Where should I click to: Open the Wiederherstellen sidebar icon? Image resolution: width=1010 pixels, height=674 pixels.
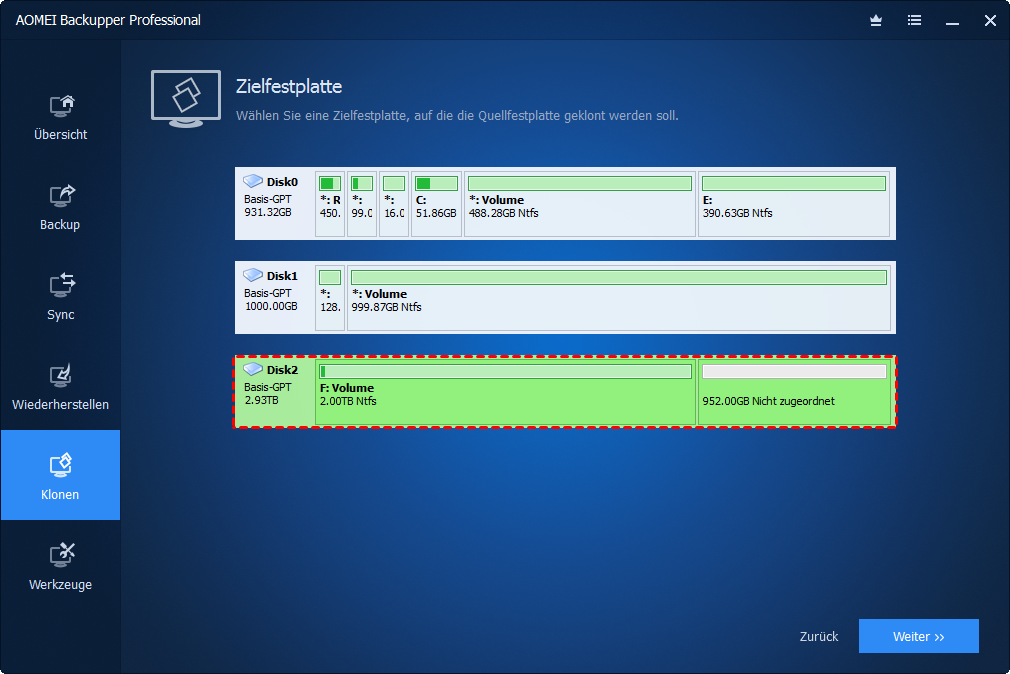[x=61, y=376]
